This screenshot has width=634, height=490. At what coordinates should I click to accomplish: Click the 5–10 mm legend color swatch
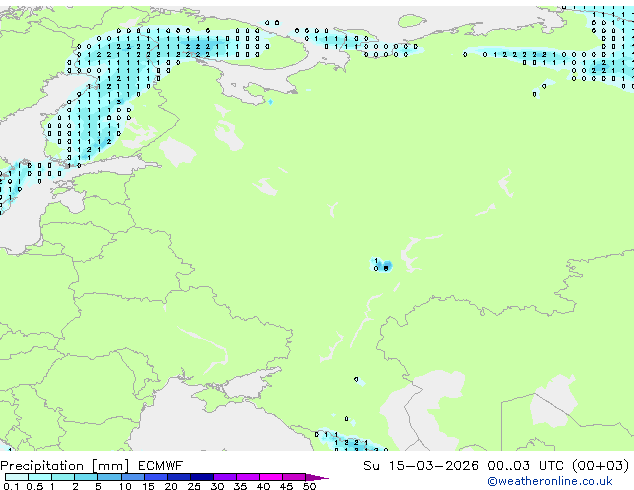click(x=109, y=477)
